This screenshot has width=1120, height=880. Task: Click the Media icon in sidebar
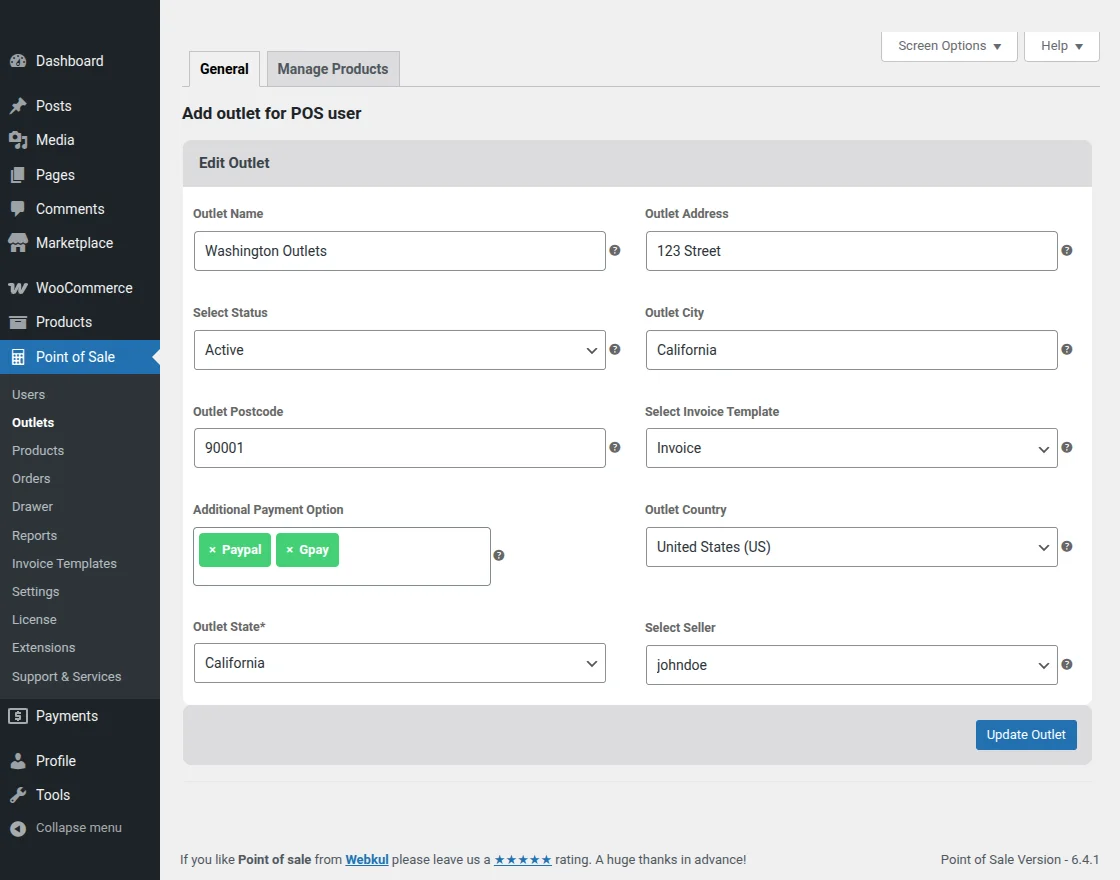18,140
